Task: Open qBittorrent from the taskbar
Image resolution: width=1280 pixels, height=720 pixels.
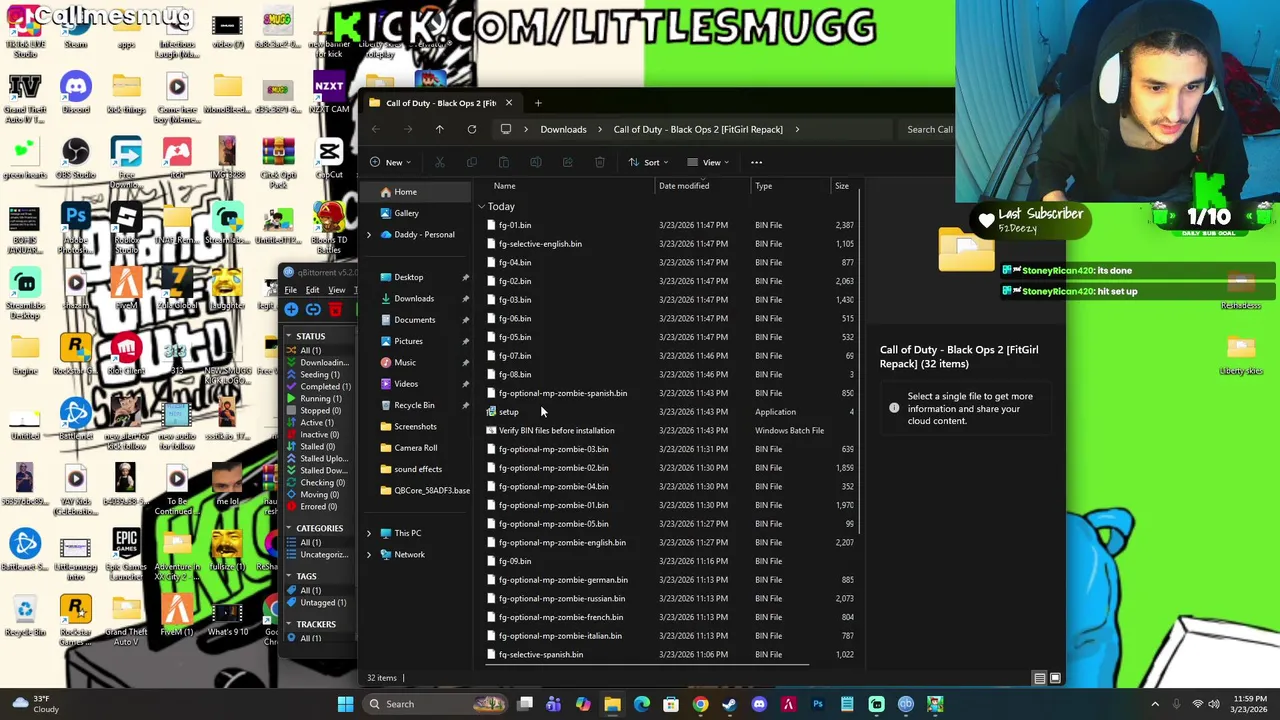Action: (x=906, y=704)
